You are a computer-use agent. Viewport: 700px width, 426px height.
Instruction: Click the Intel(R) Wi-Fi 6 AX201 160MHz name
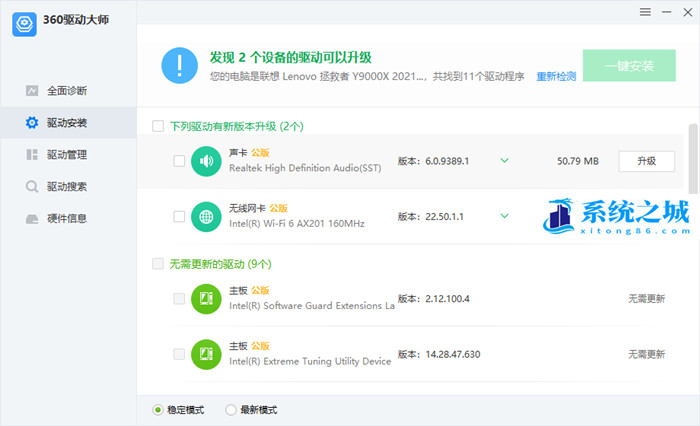297,223
